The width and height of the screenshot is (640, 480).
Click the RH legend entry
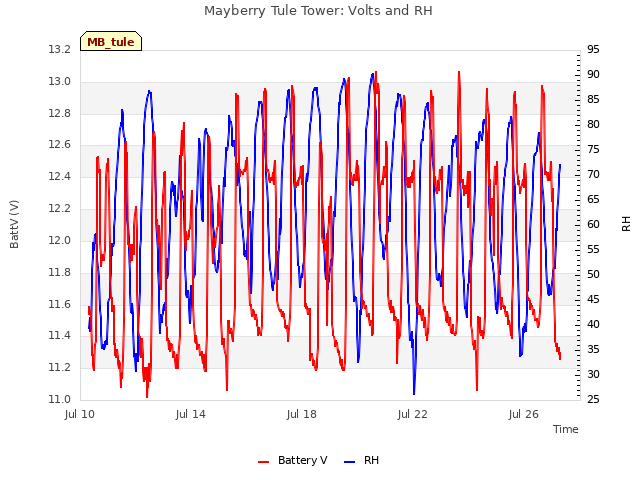pyautogui.click(x=362, y=460)
